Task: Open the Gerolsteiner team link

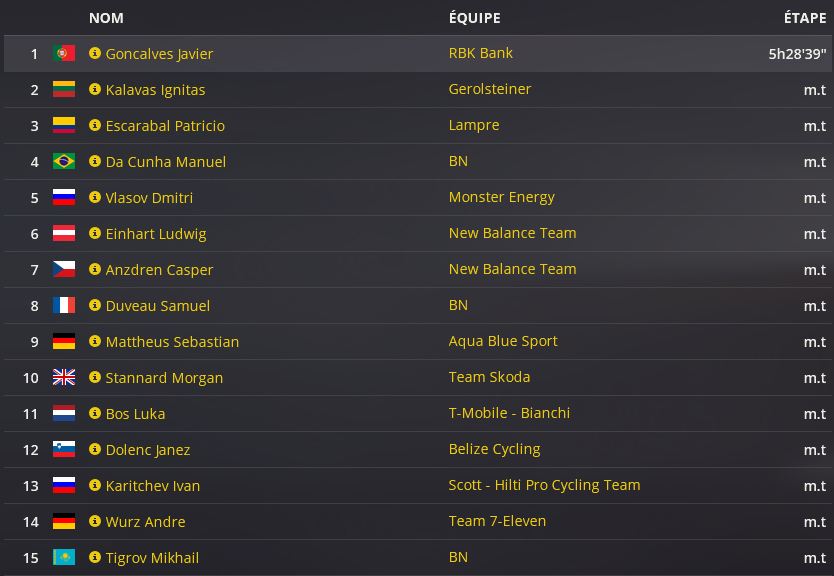Action: tap(490, 89)
